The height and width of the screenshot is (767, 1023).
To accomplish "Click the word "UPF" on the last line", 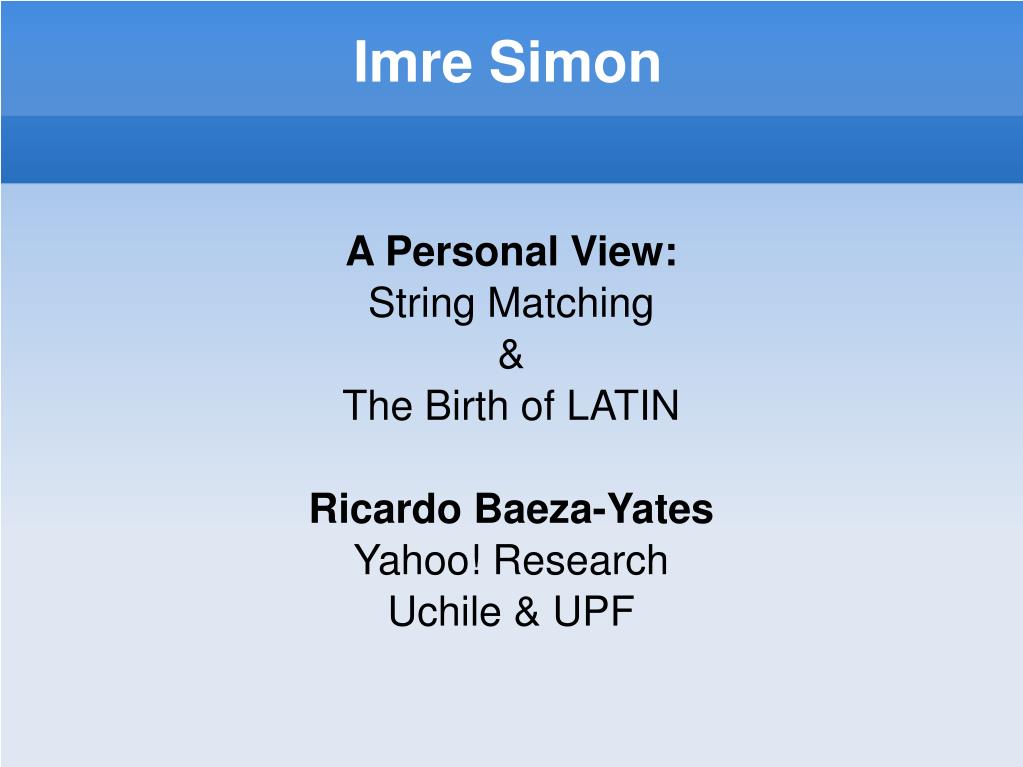I will pos(594,612).
